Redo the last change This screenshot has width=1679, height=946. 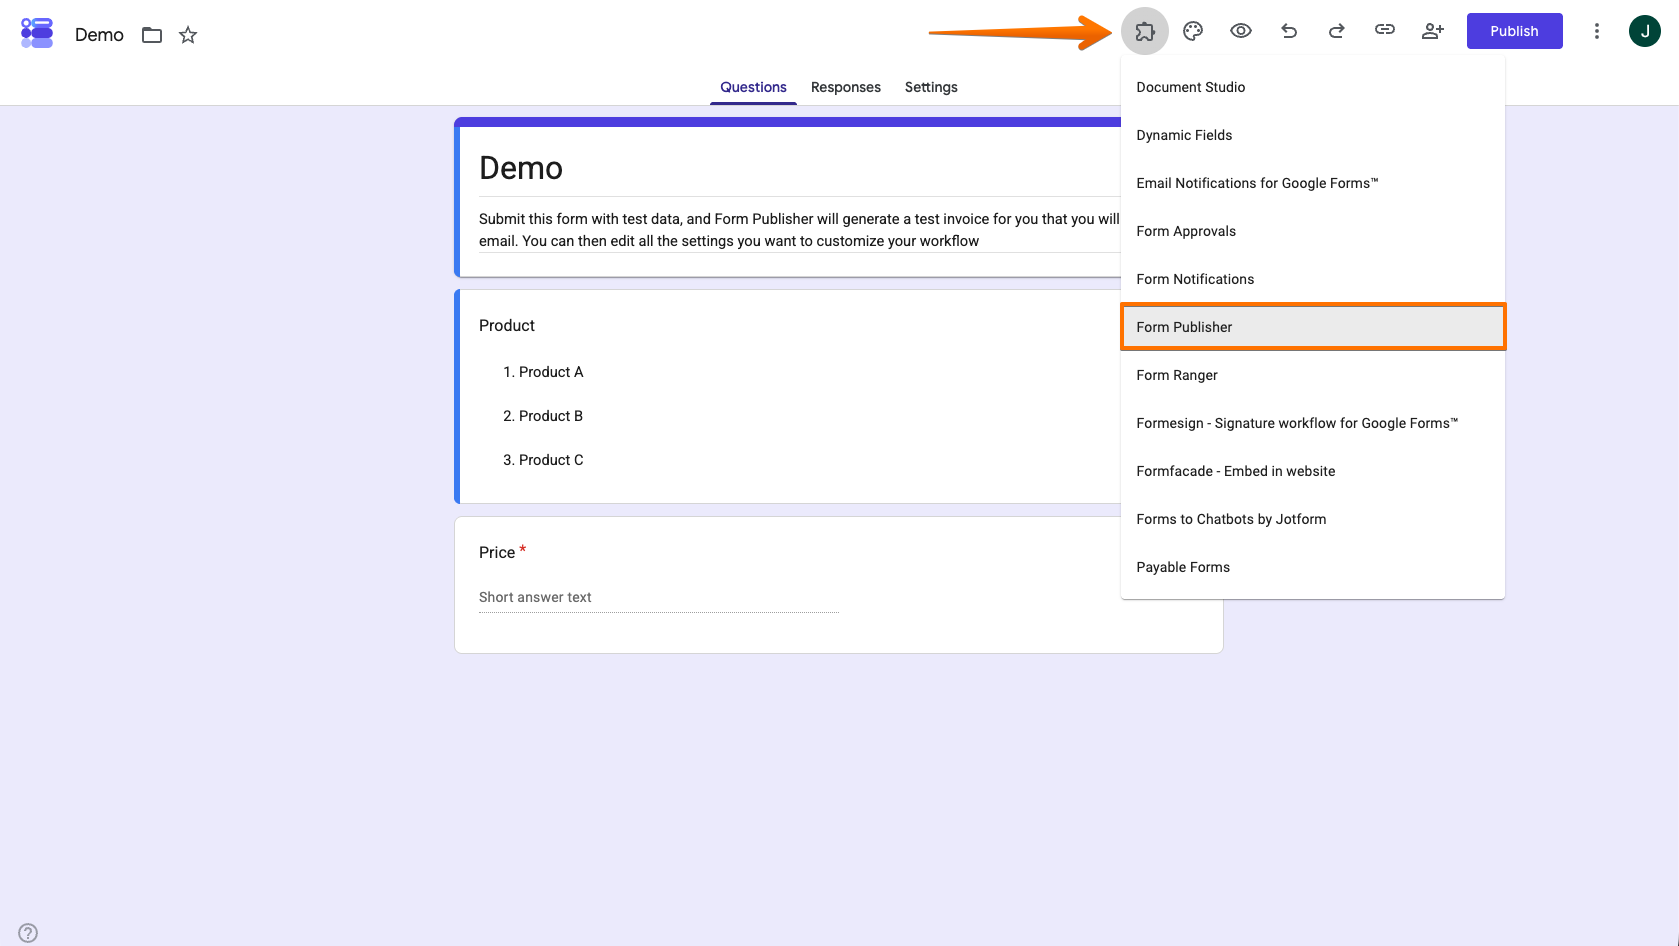(1337, 31)
